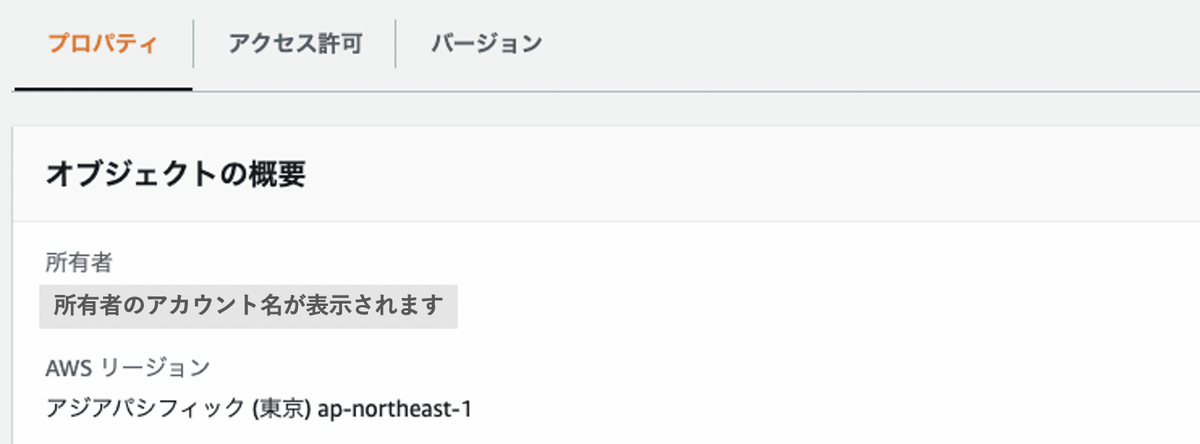Click the 所有者 field label
This screenshot has height=444, width=1200.
(x=79, y=263)
